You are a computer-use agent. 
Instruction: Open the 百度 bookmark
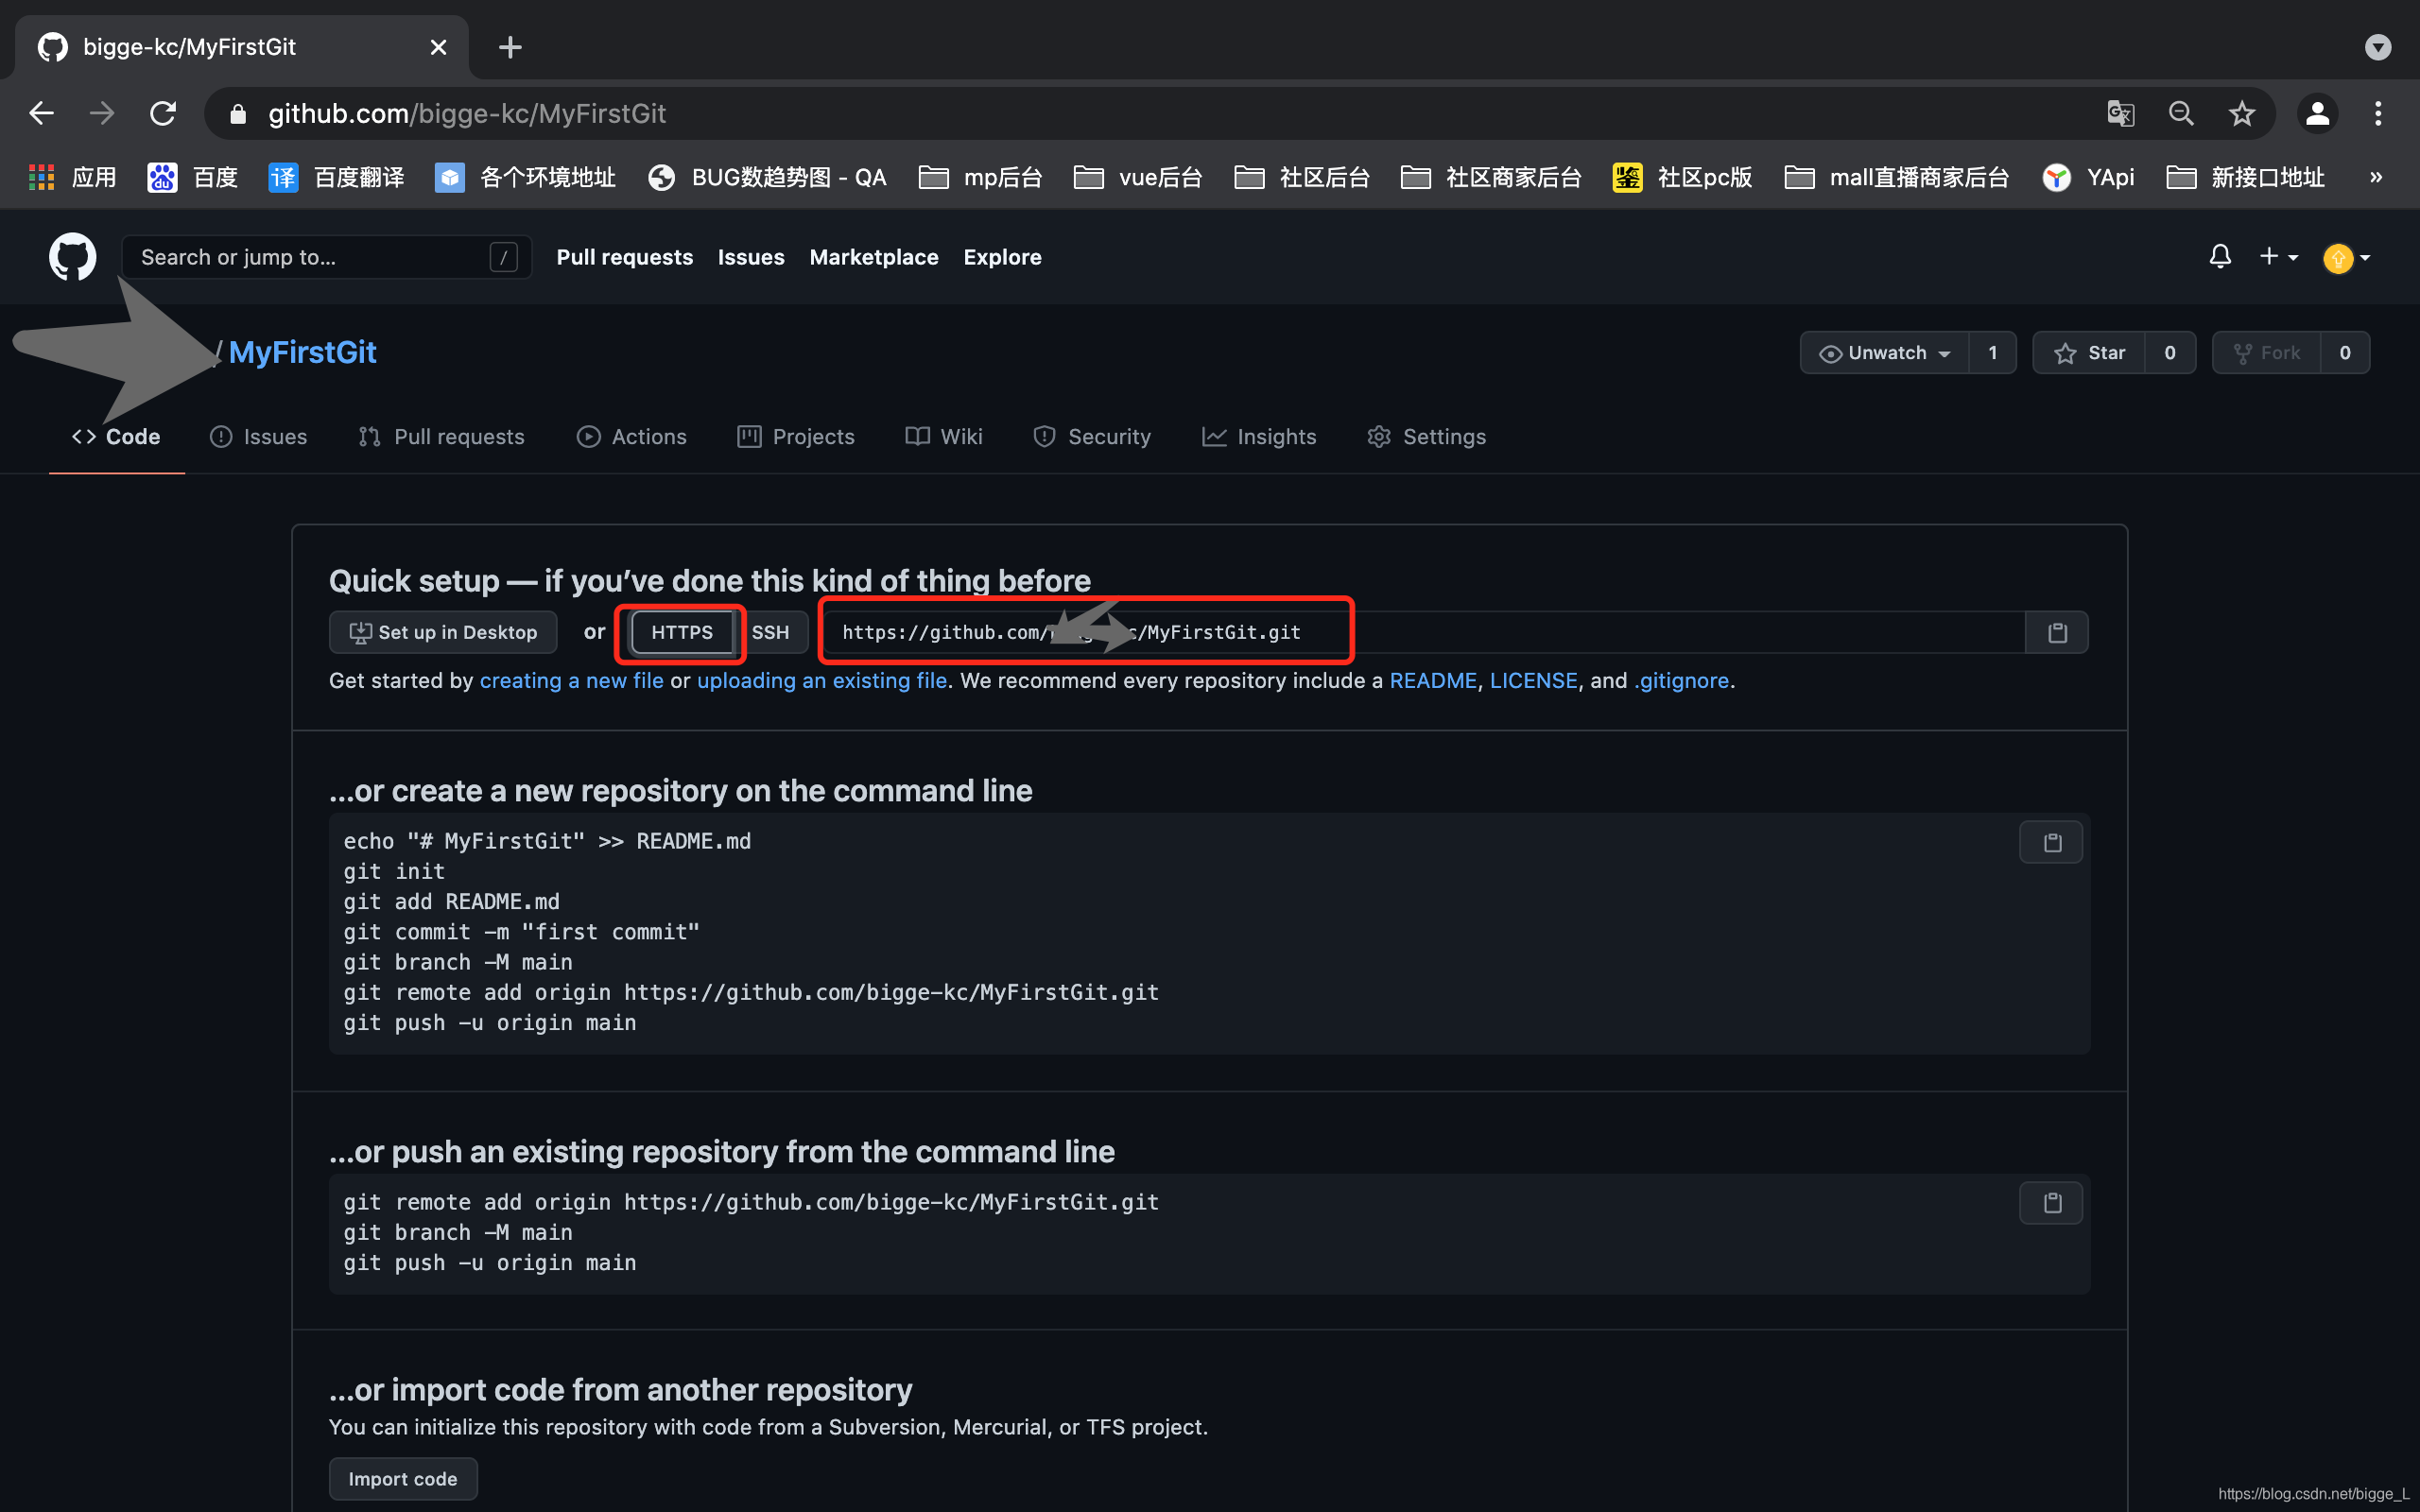[x=193, y=177]
